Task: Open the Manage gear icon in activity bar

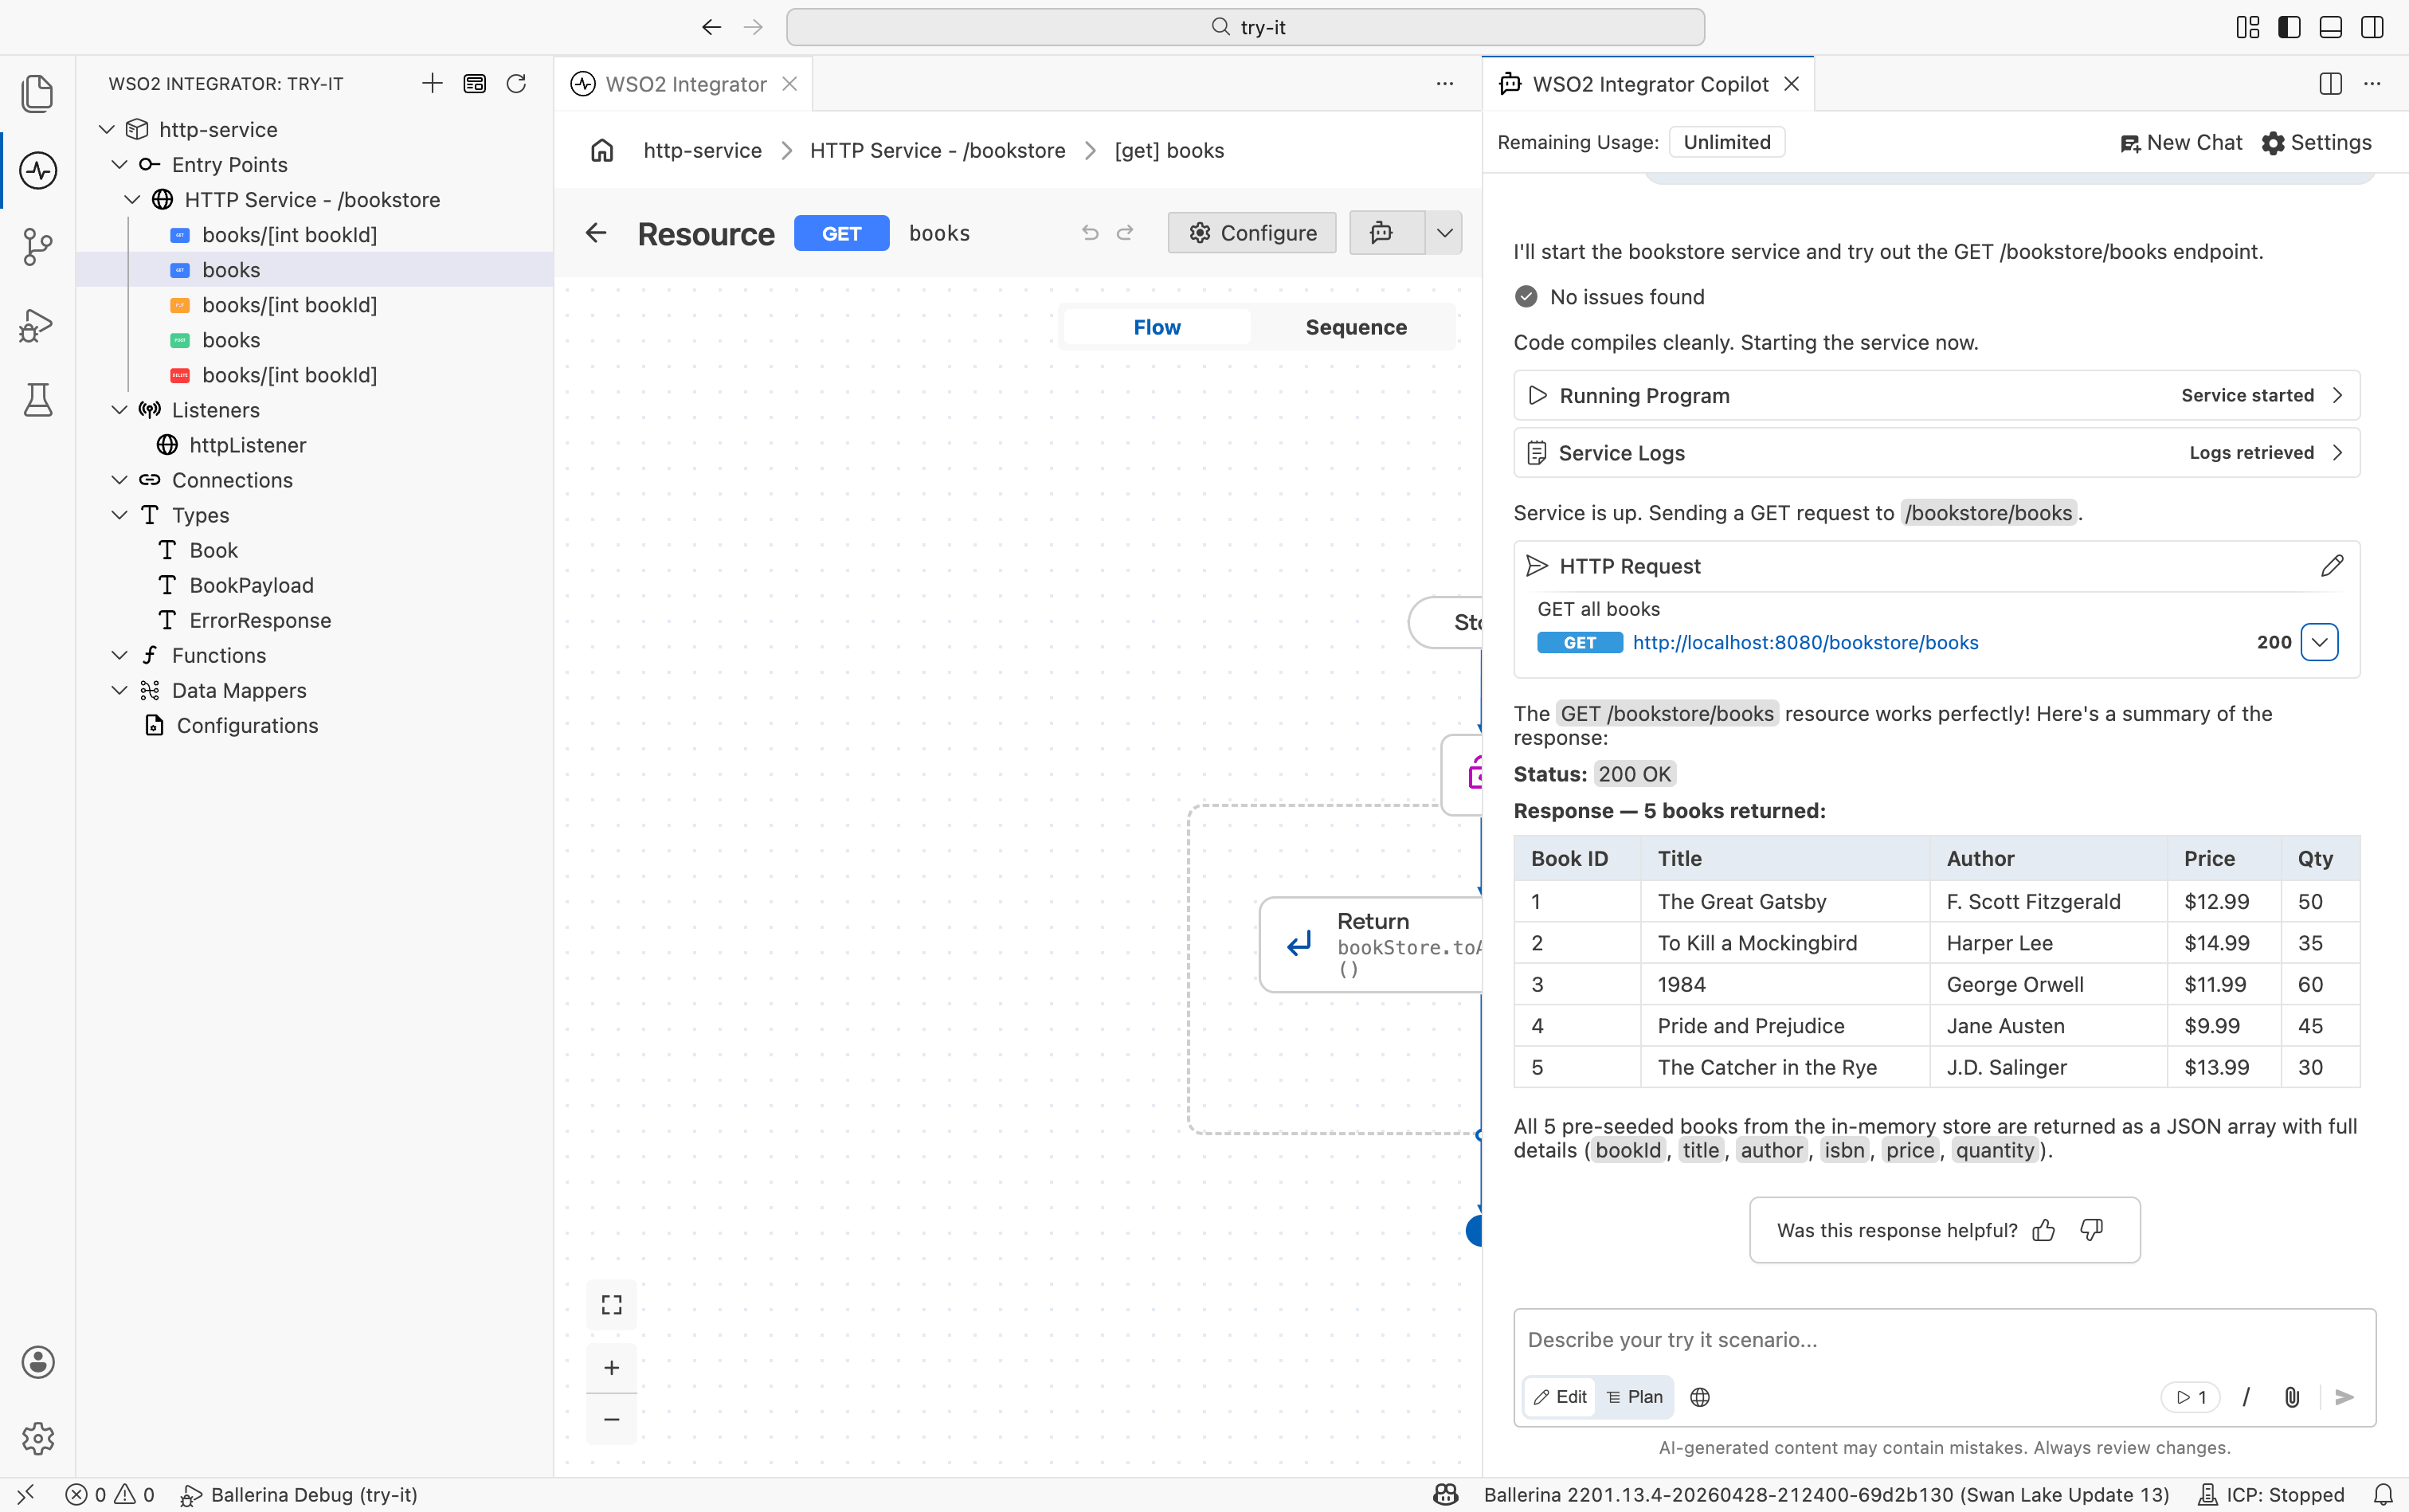Action: 38,1438
